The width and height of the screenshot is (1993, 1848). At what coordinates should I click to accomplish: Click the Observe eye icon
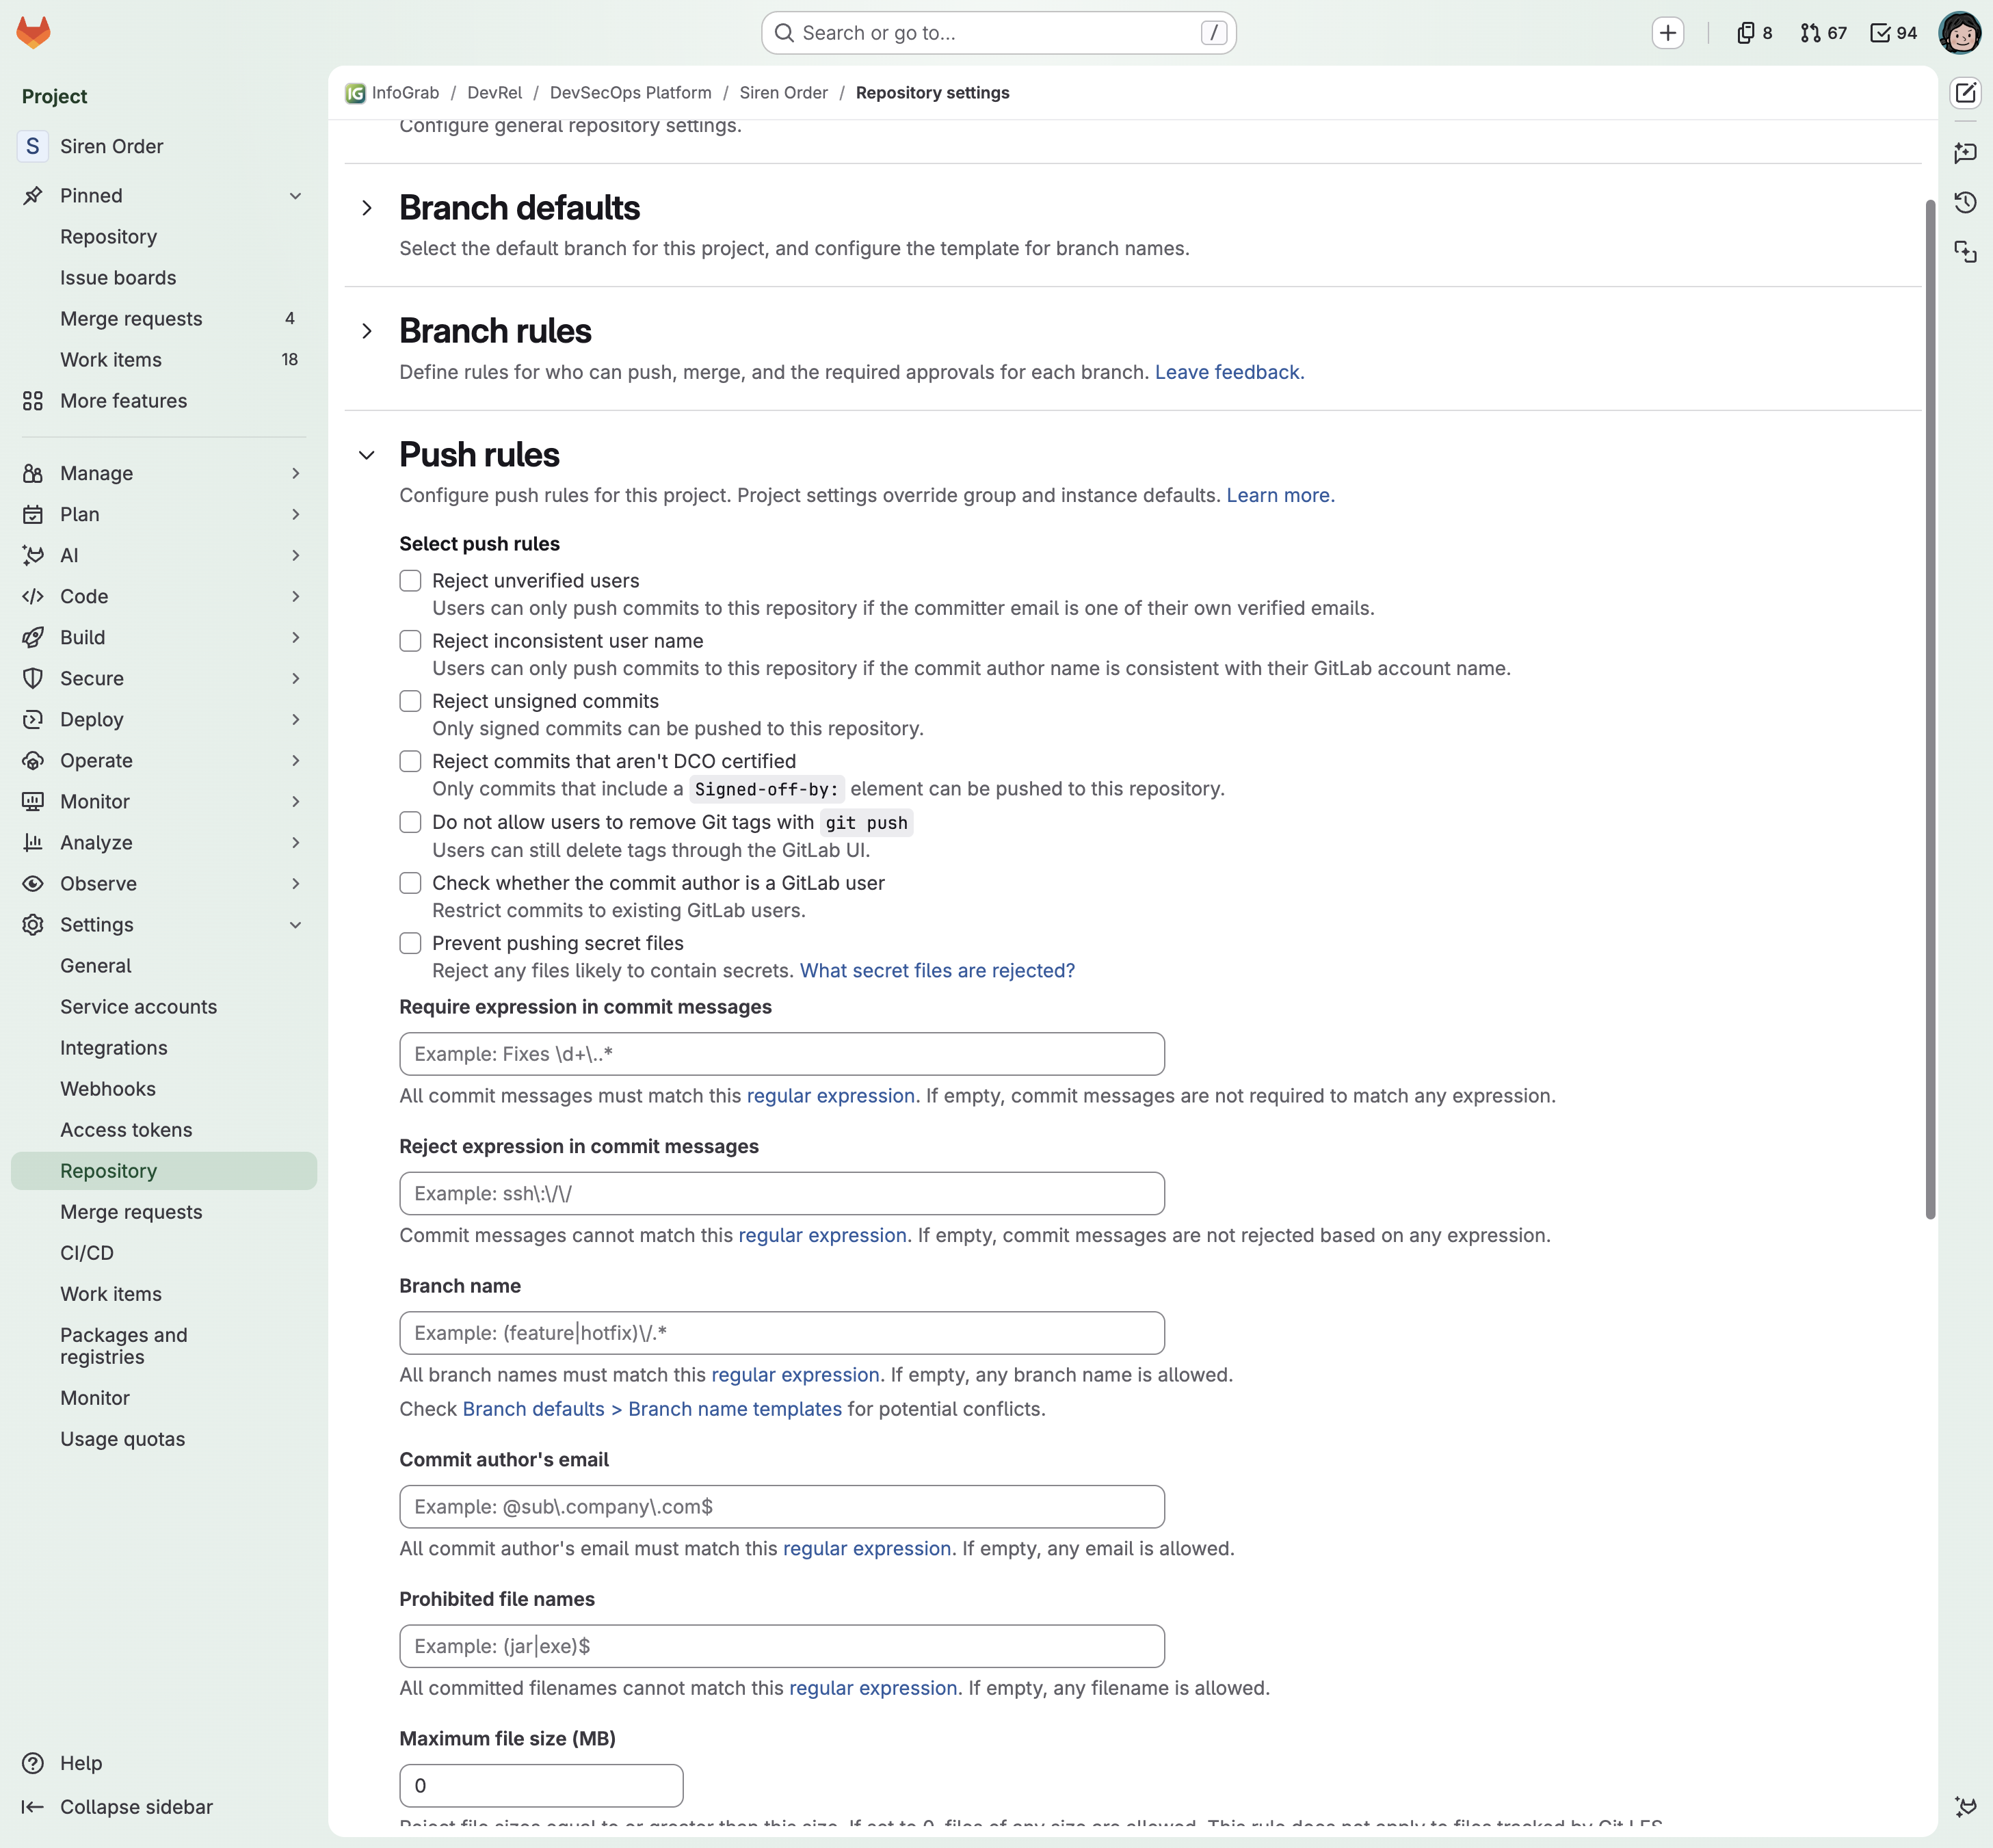(33, 883)
